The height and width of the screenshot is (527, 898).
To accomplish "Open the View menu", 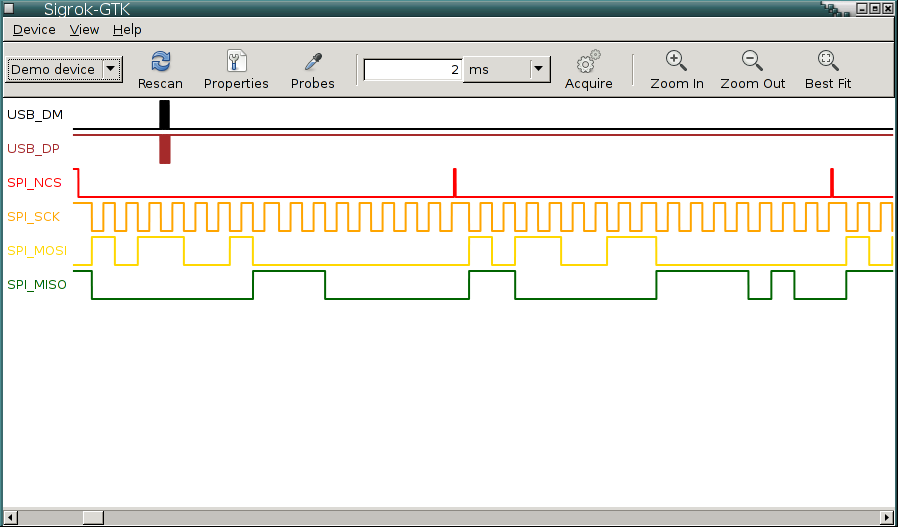I will (84, 30).
